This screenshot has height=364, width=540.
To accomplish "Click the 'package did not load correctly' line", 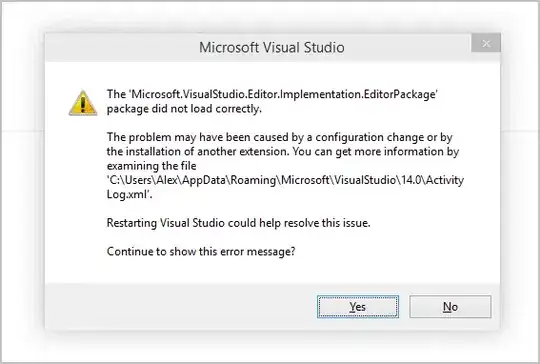I will [x=184, y=109].
